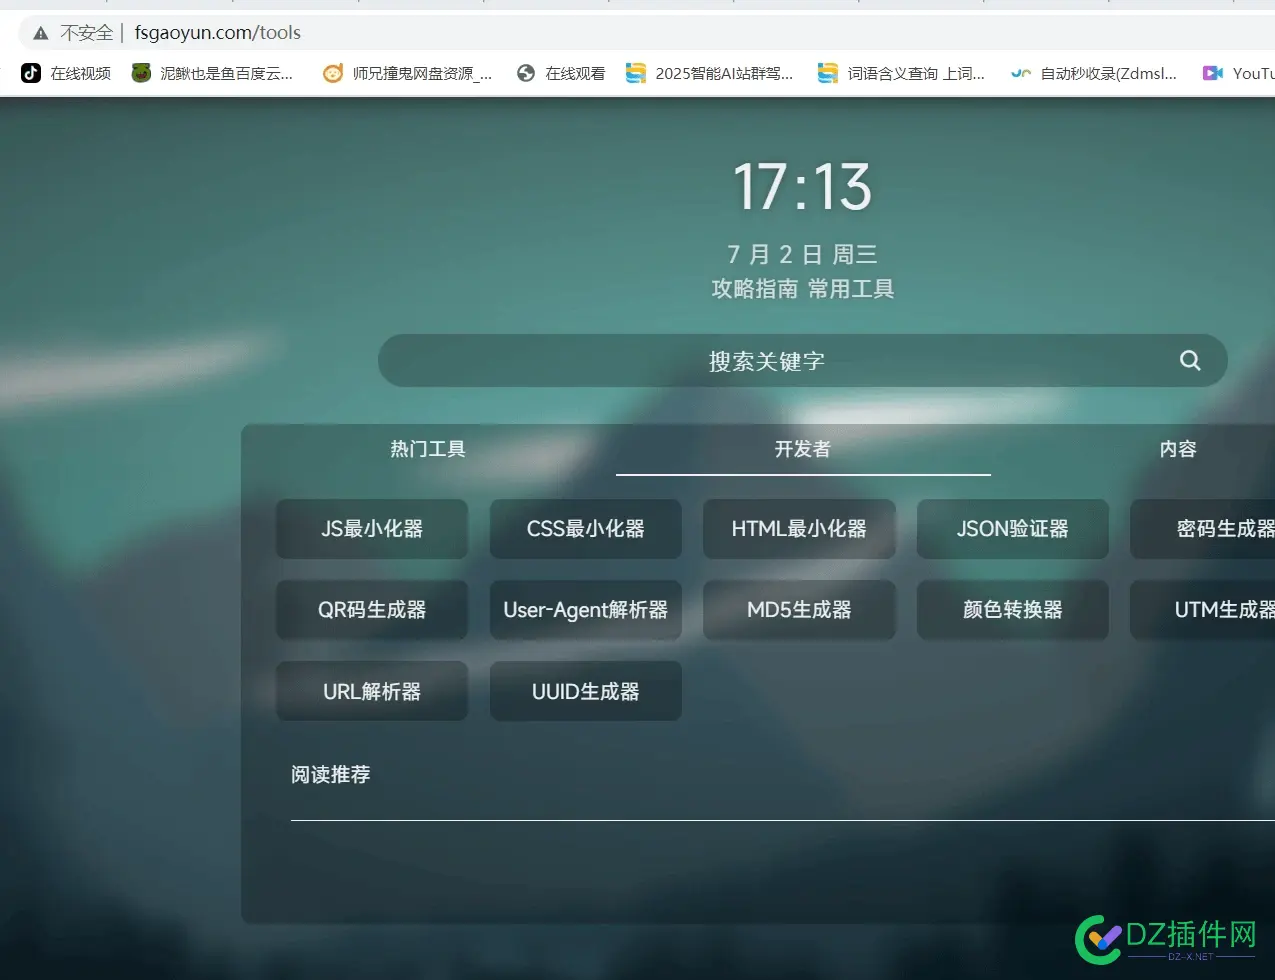Select the 开发者 tab

point(802,449)
